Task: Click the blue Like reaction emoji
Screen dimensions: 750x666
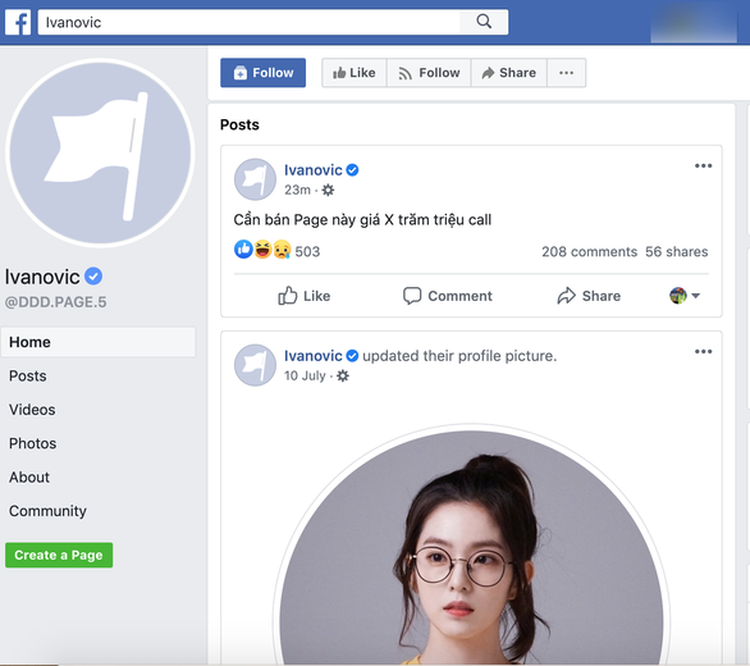Action: (x=243, y=249)
